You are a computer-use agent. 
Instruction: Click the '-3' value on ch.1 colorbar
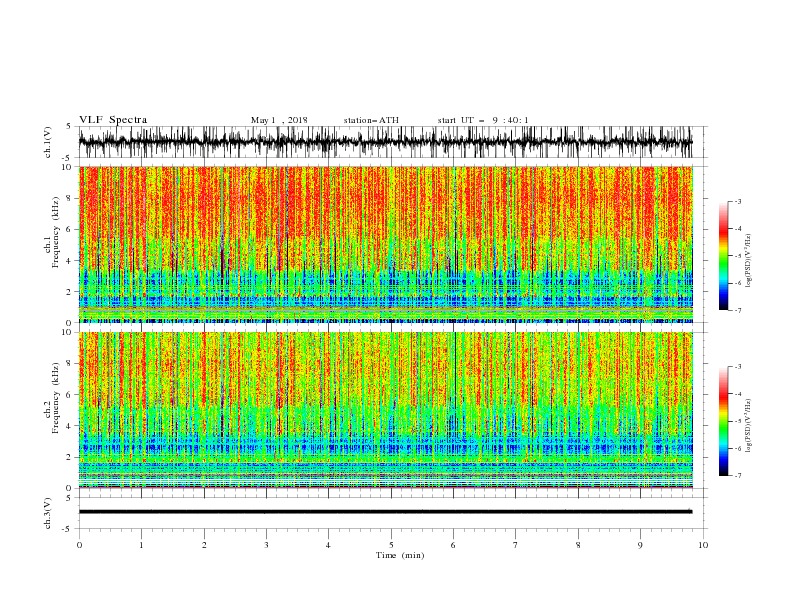(737, 201)
